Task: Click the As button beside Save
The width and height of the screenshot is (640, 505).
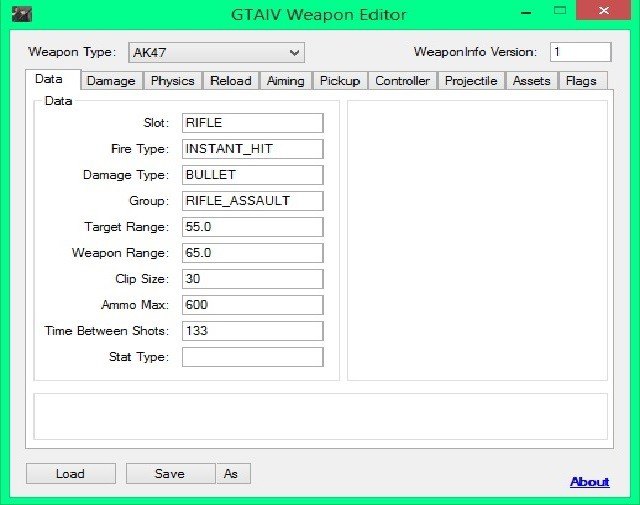Action: (232, 474)
